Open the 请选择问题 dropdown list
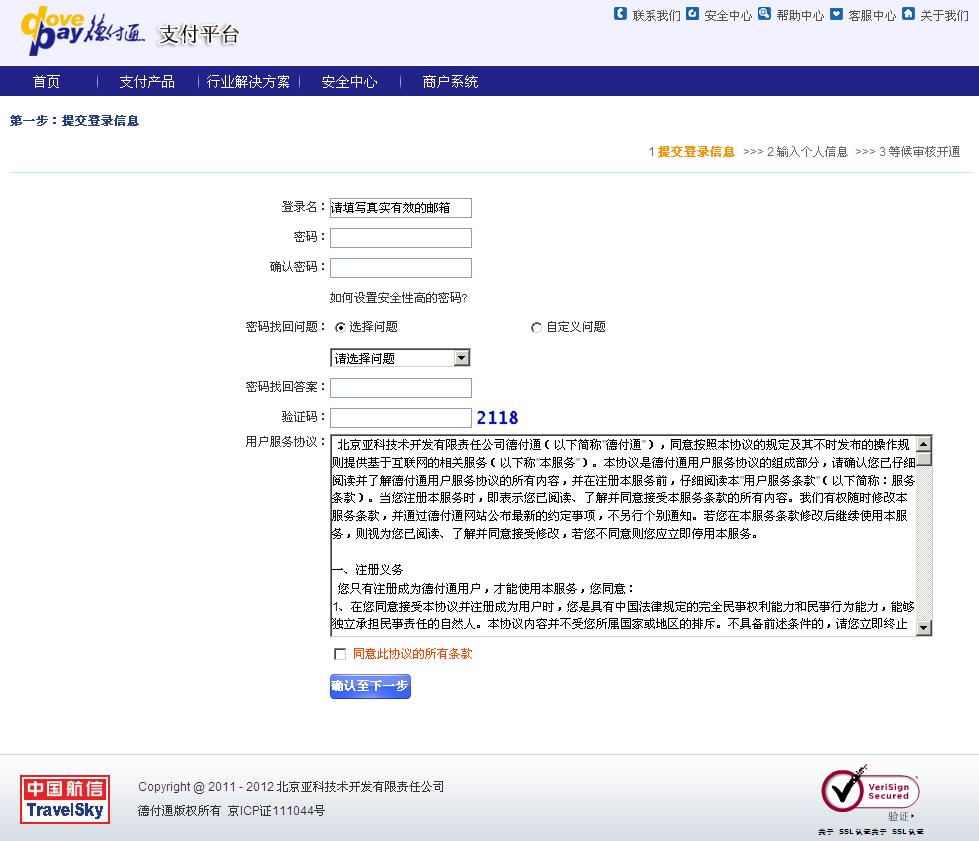 (400, 358)
